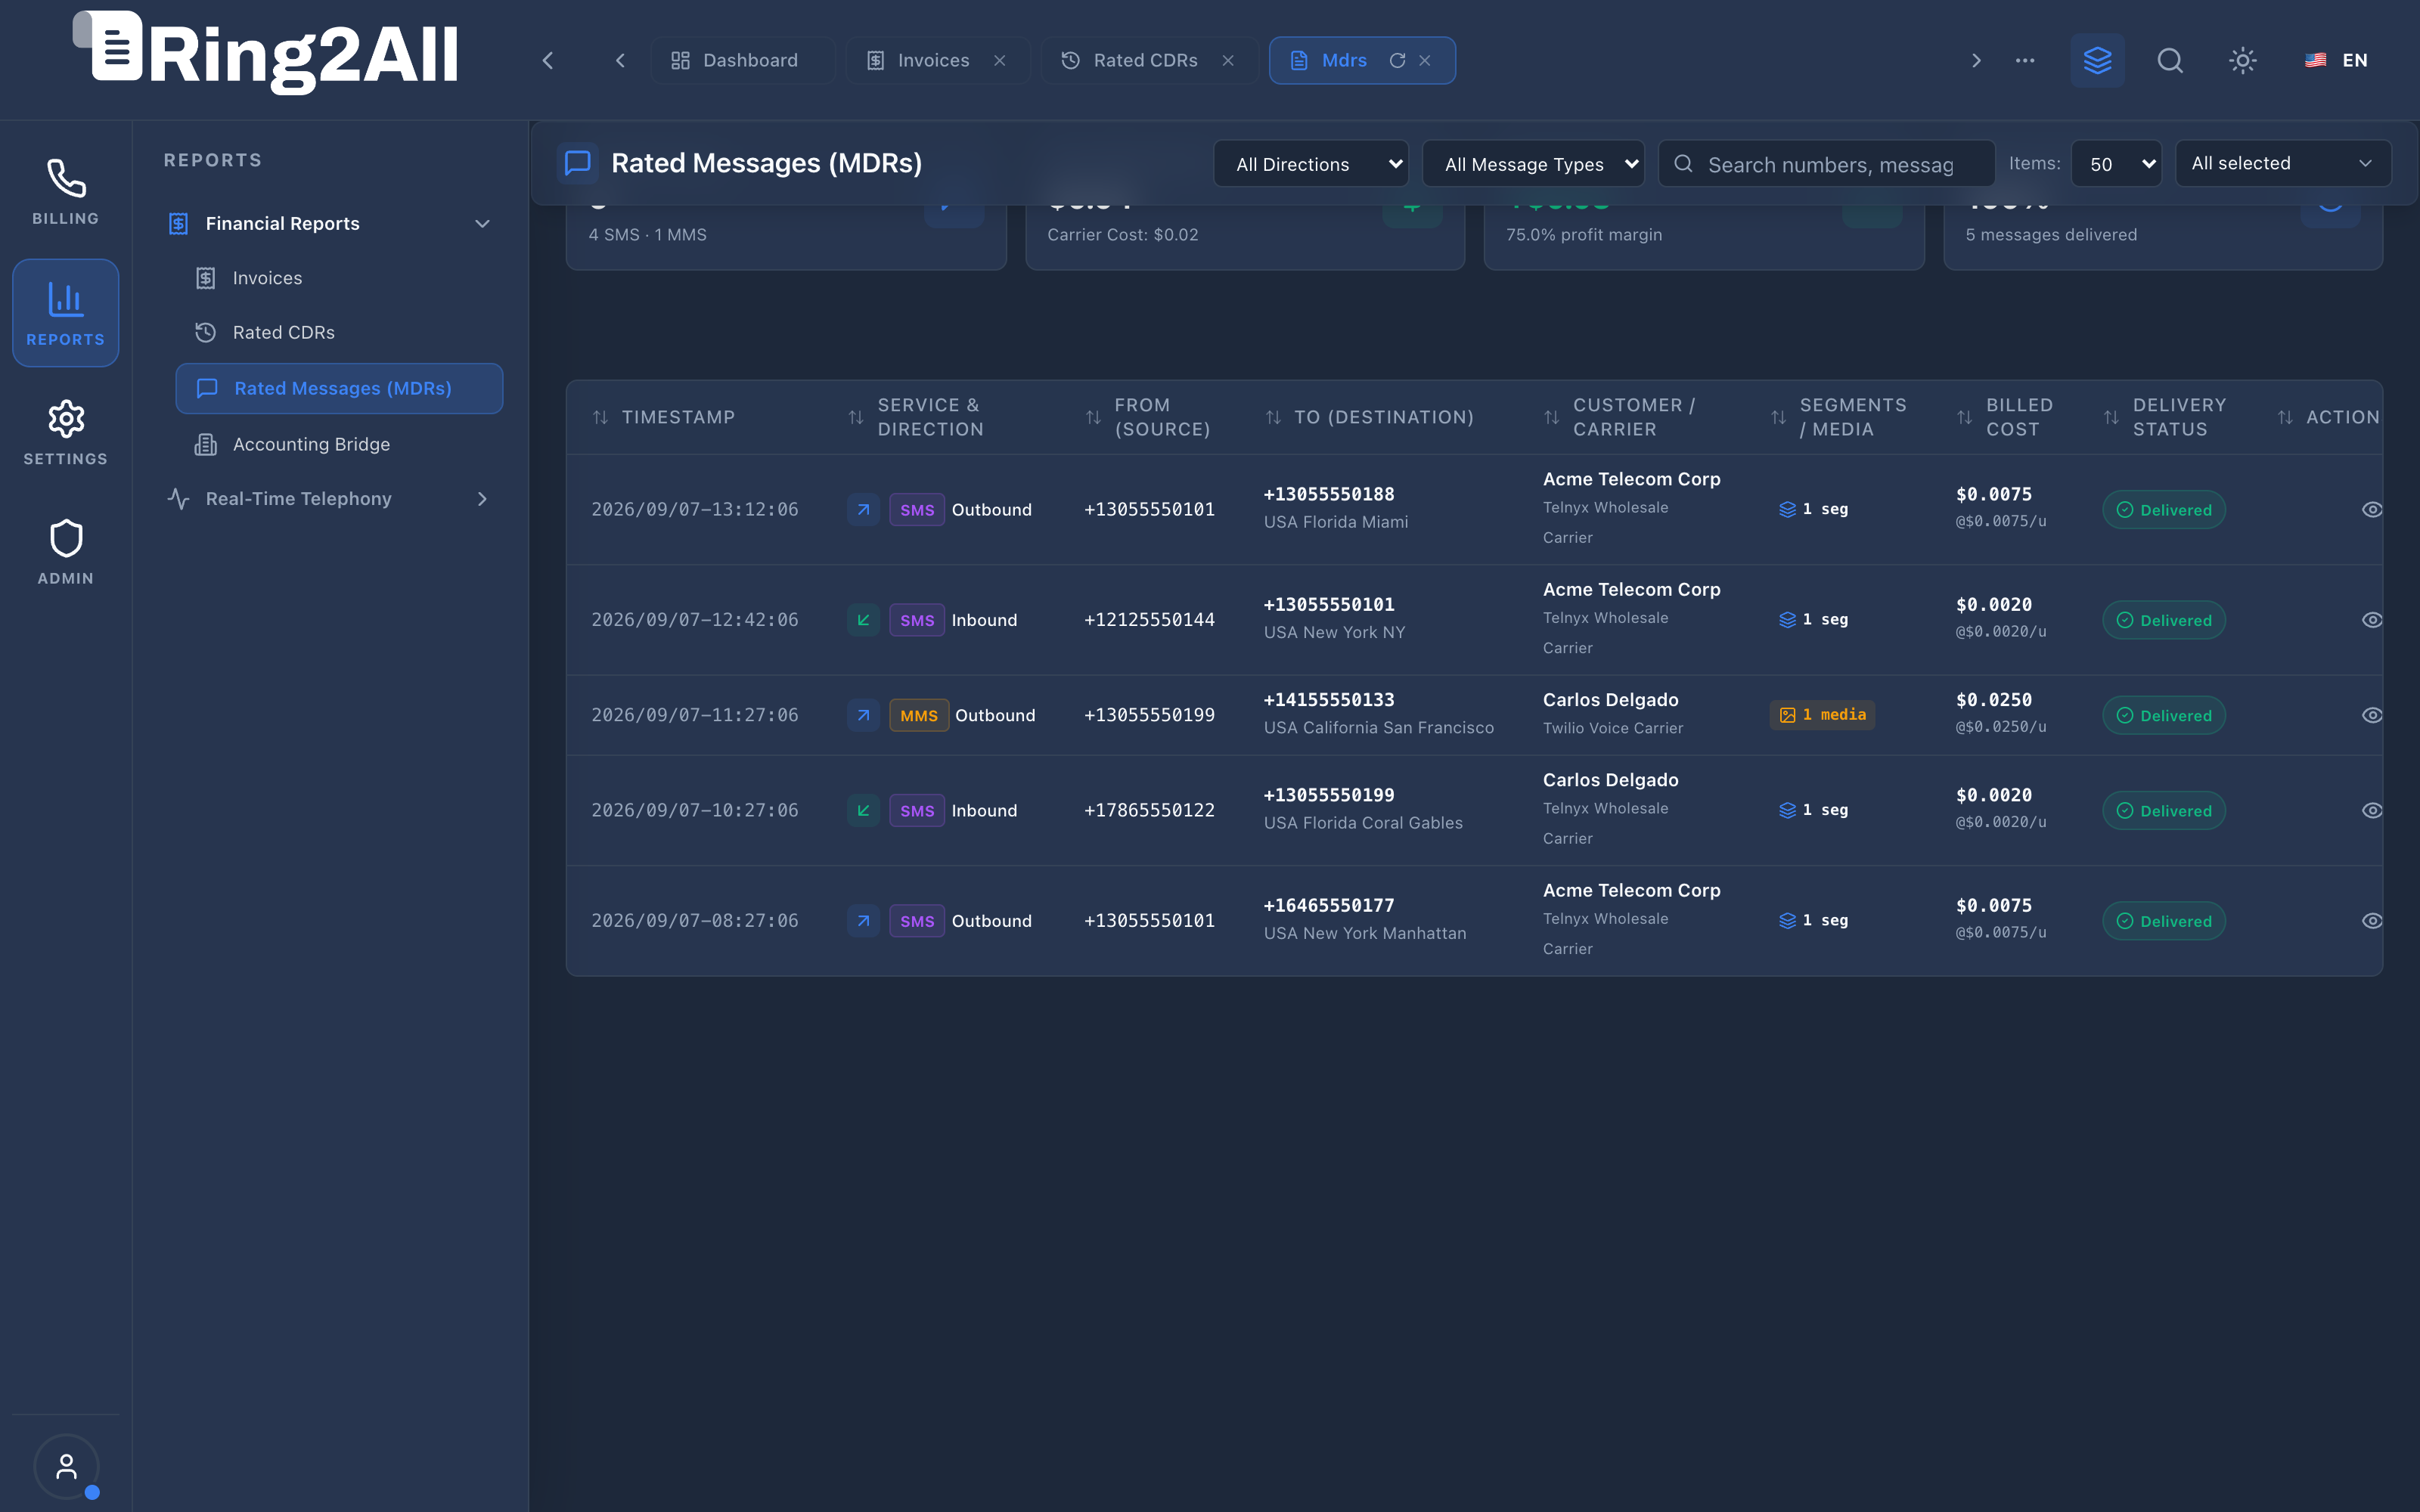2420x1512 pixels.
Task: Open the All selected columns dropdown
Action: pyautogui.click(x=2283, y=163)
